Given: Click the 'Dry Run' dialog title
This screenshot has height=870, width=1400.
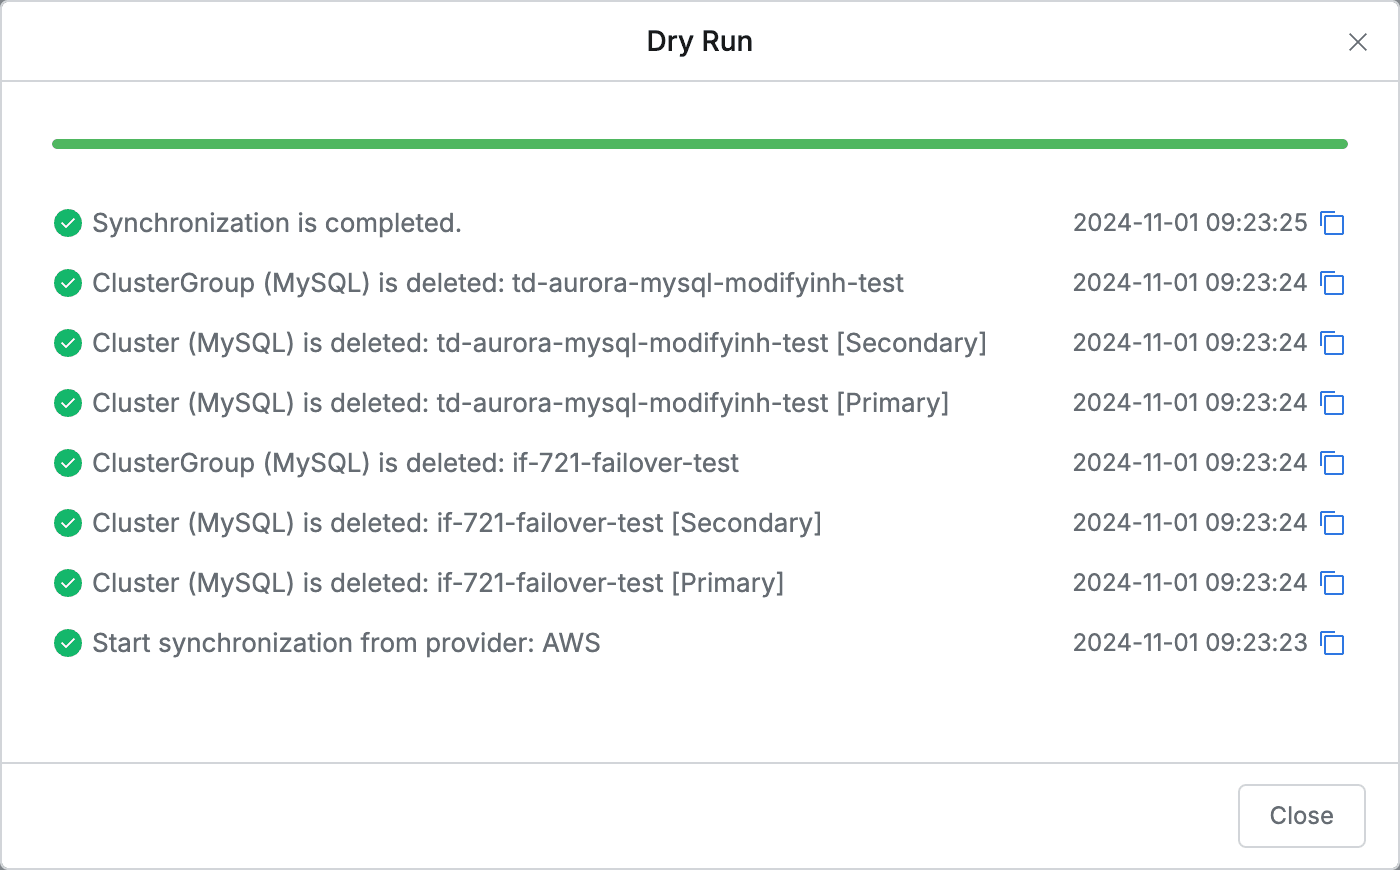Looking at the screenshot, I should 699,42.
